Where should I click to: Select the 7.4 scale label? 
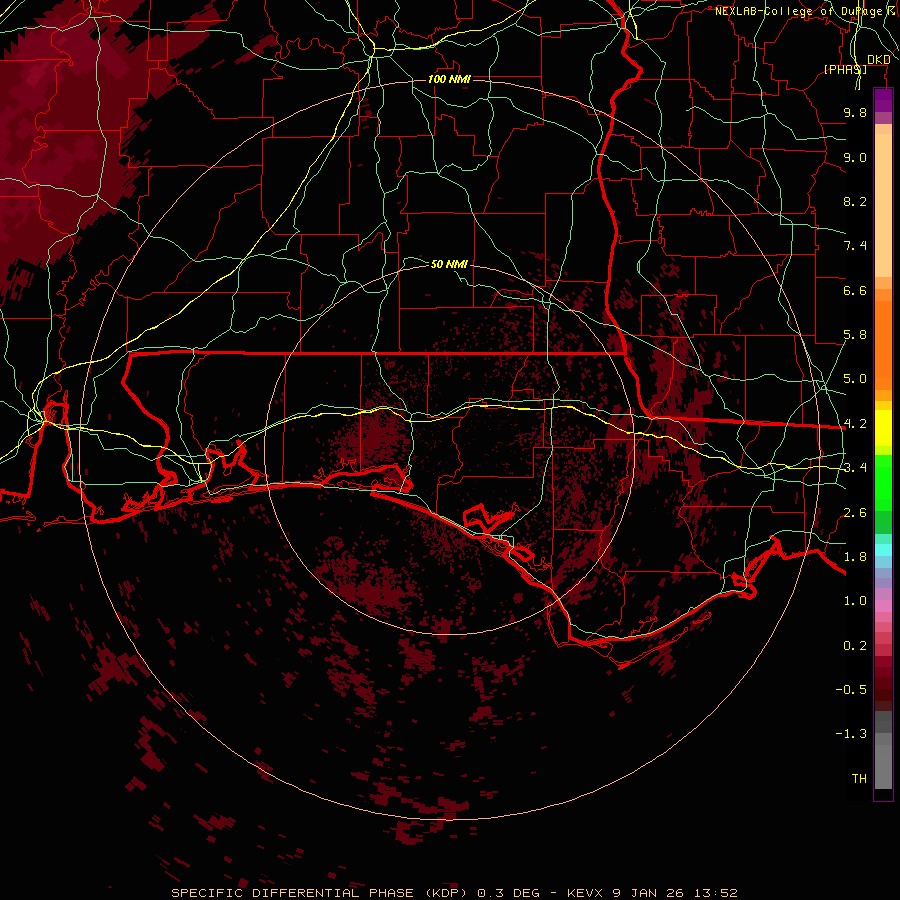[855, 246]
